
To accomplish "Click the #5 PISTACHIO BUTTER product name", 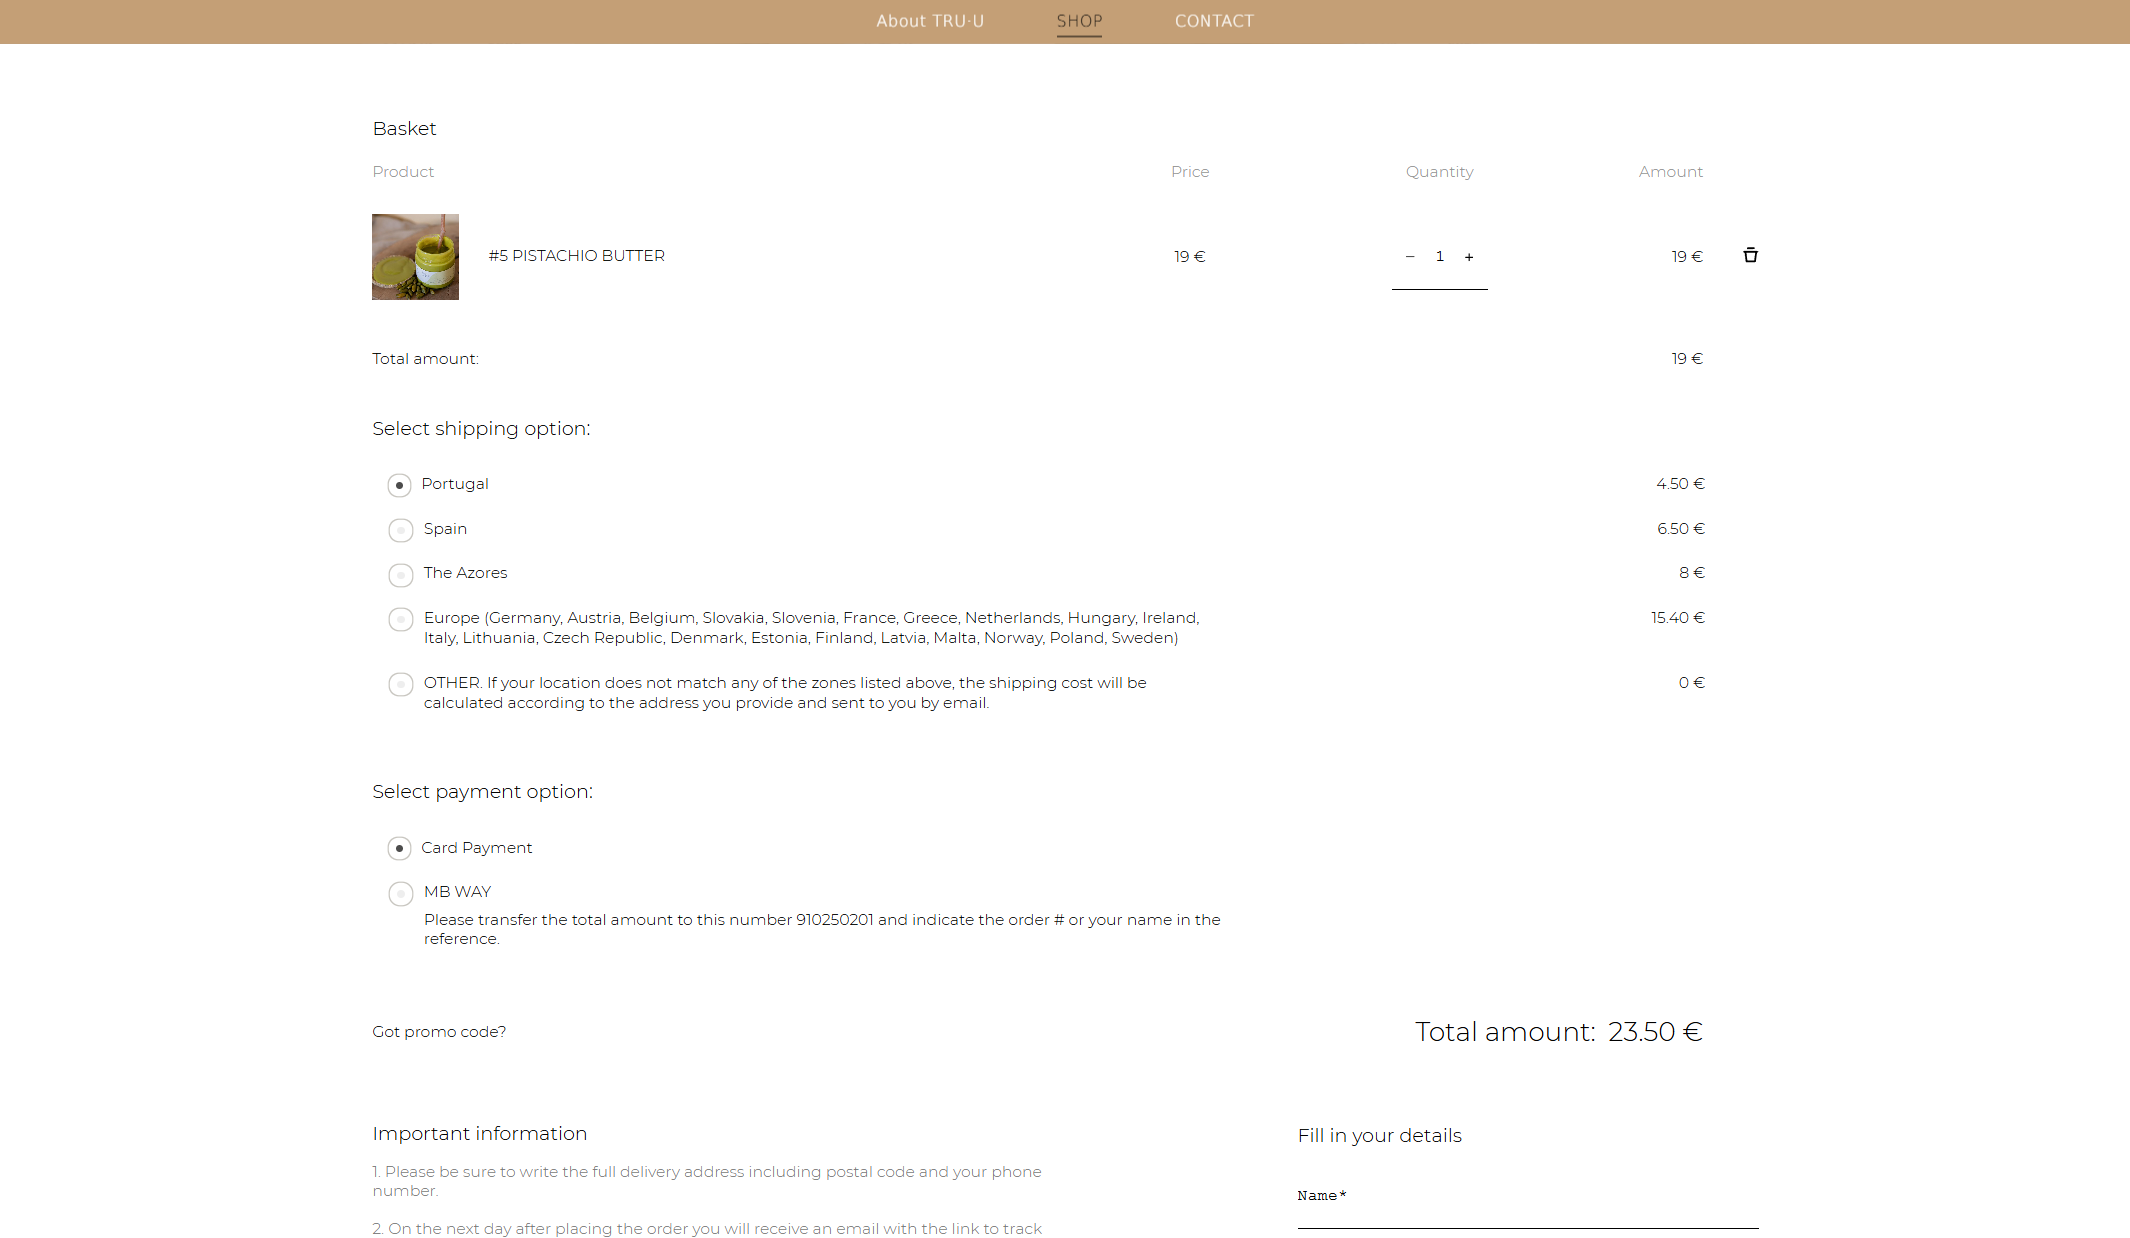I will 576,256.
